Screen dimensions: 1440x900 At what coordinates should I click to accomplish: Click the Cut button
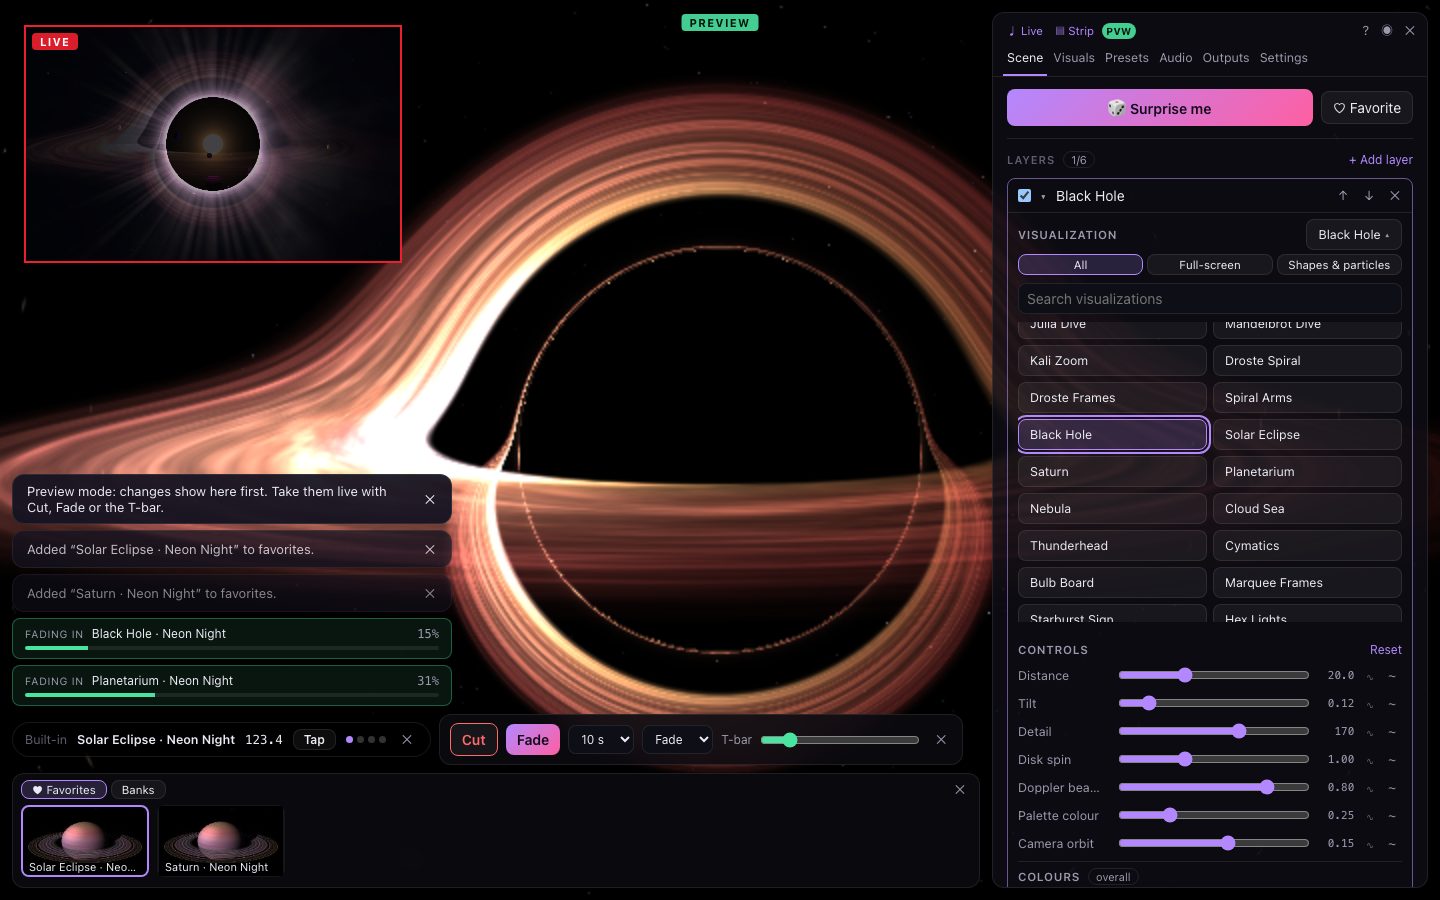(x=474, y=740)
